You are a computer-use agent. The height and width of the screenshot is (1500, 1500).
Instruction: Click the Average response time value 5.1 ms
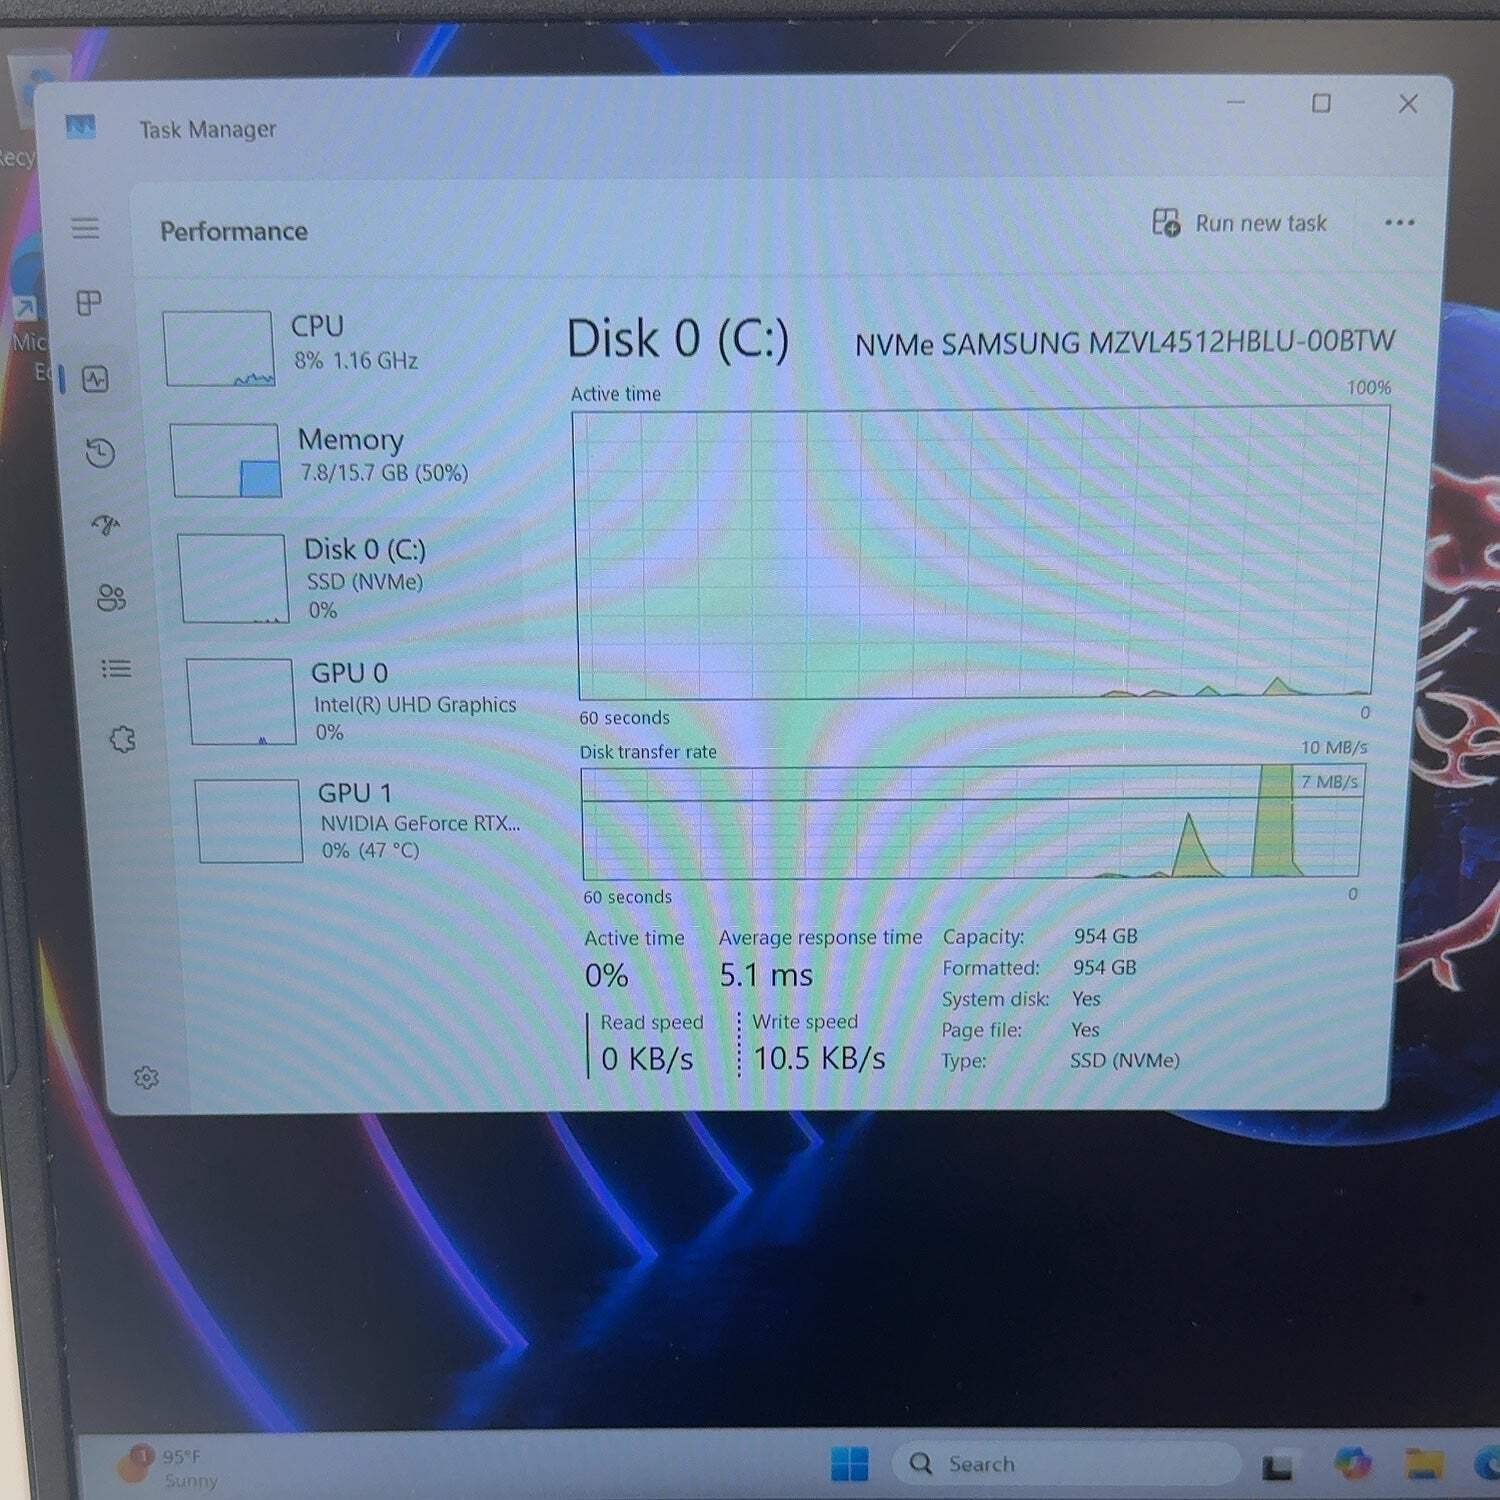point(766,975)
